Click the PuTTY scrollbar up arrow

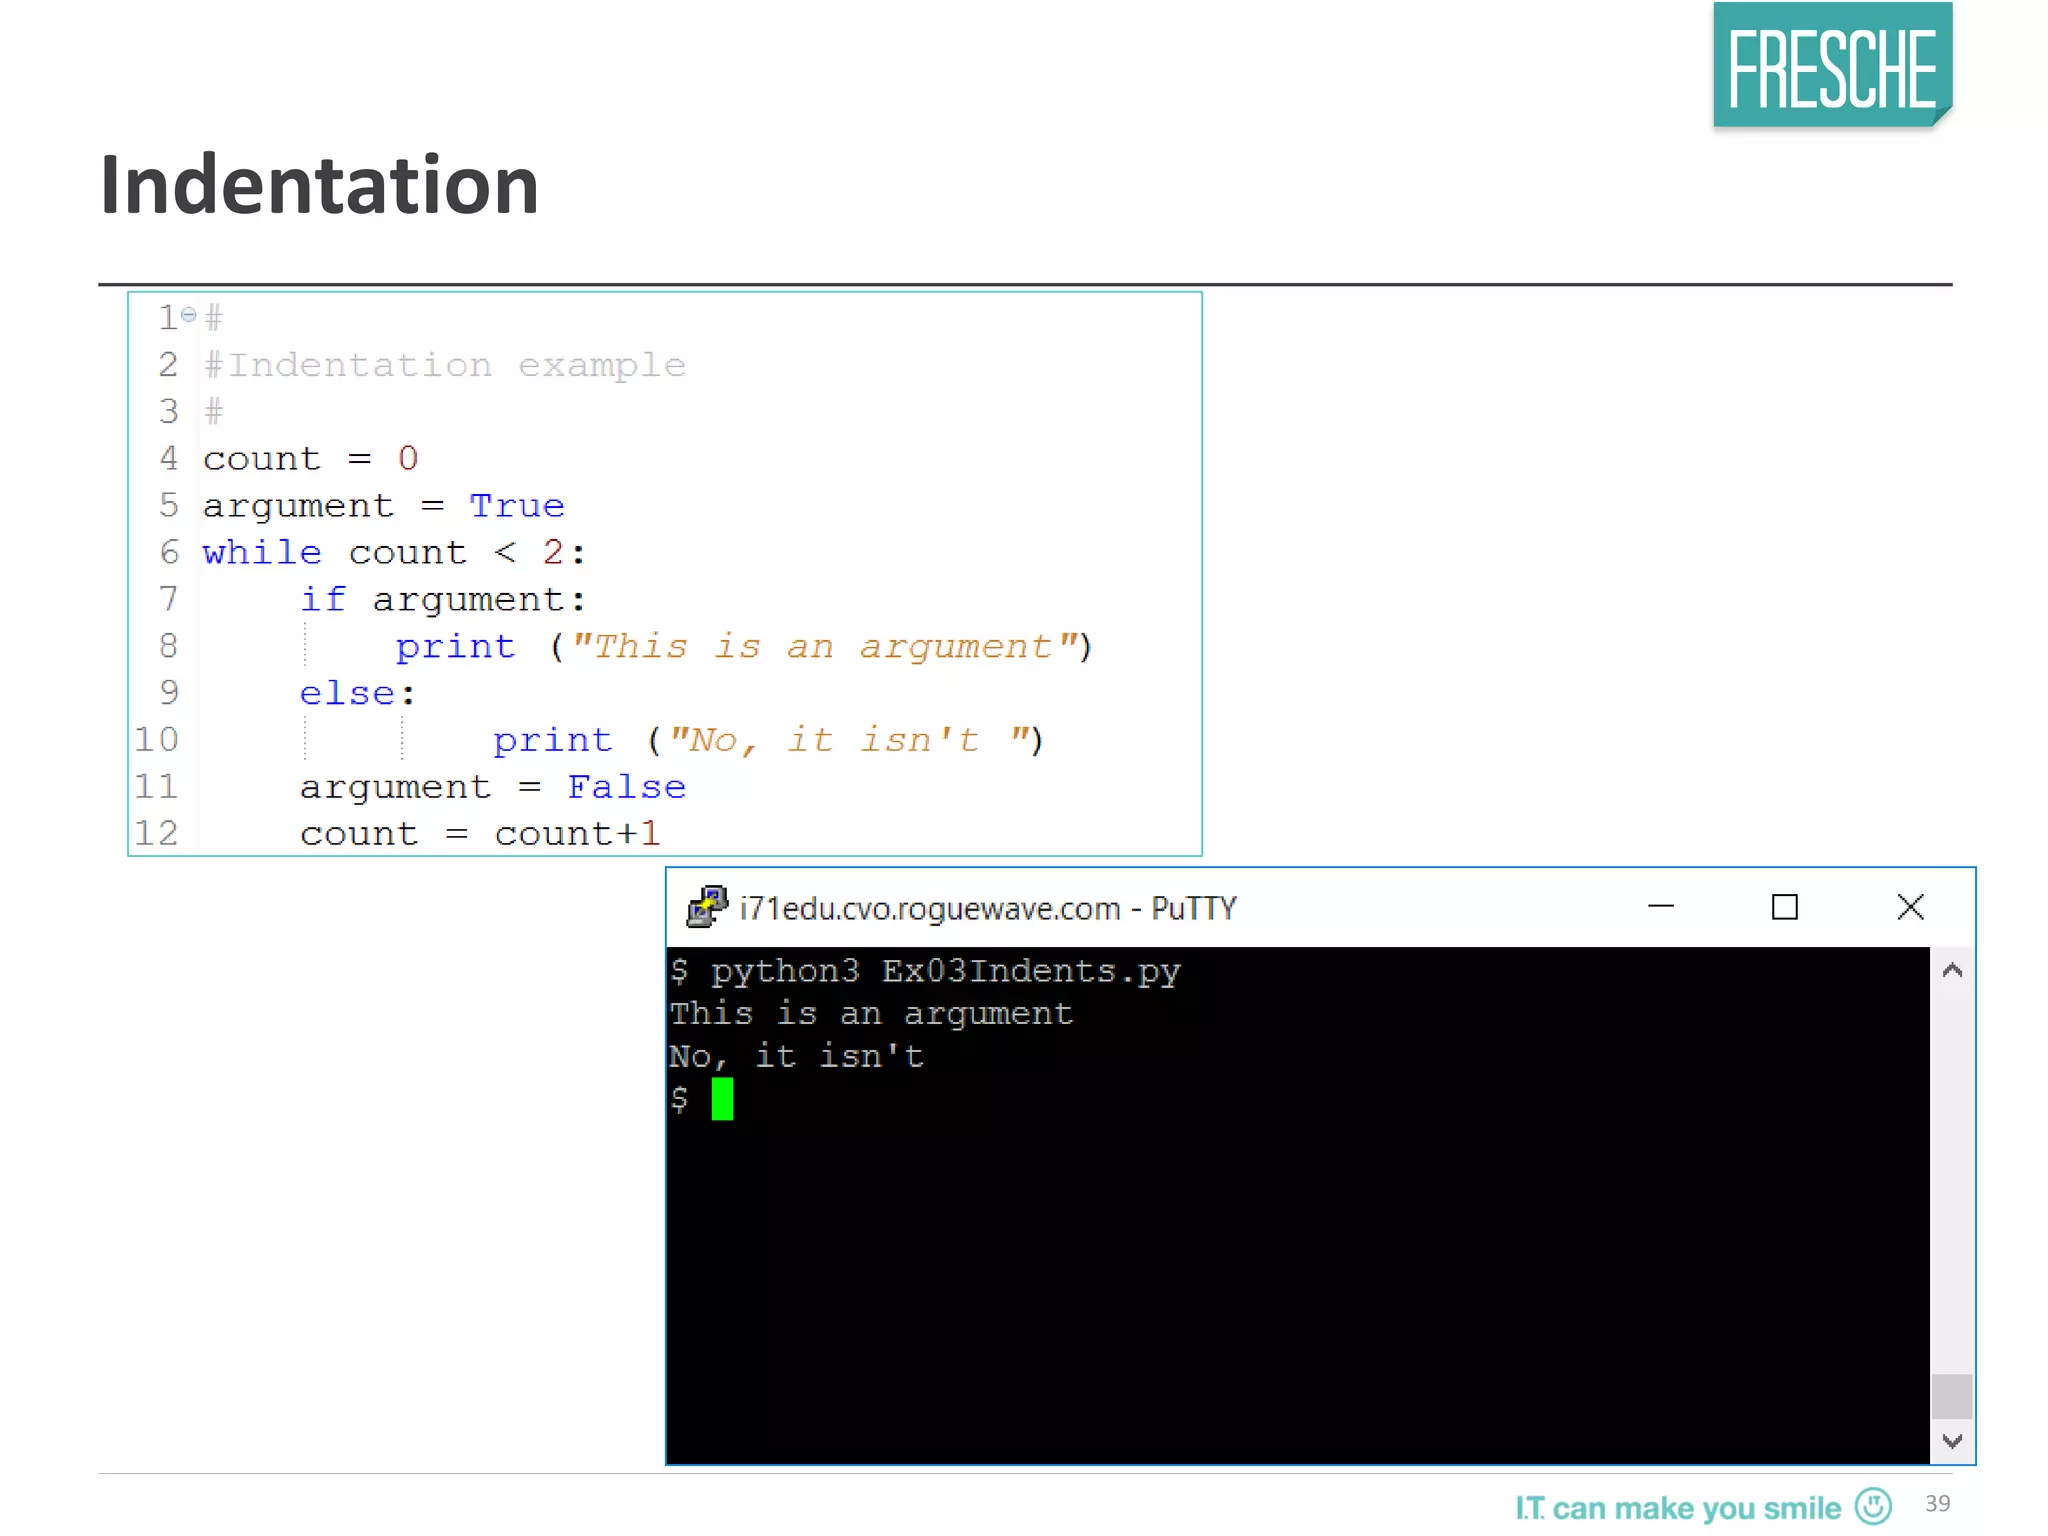1952,970
